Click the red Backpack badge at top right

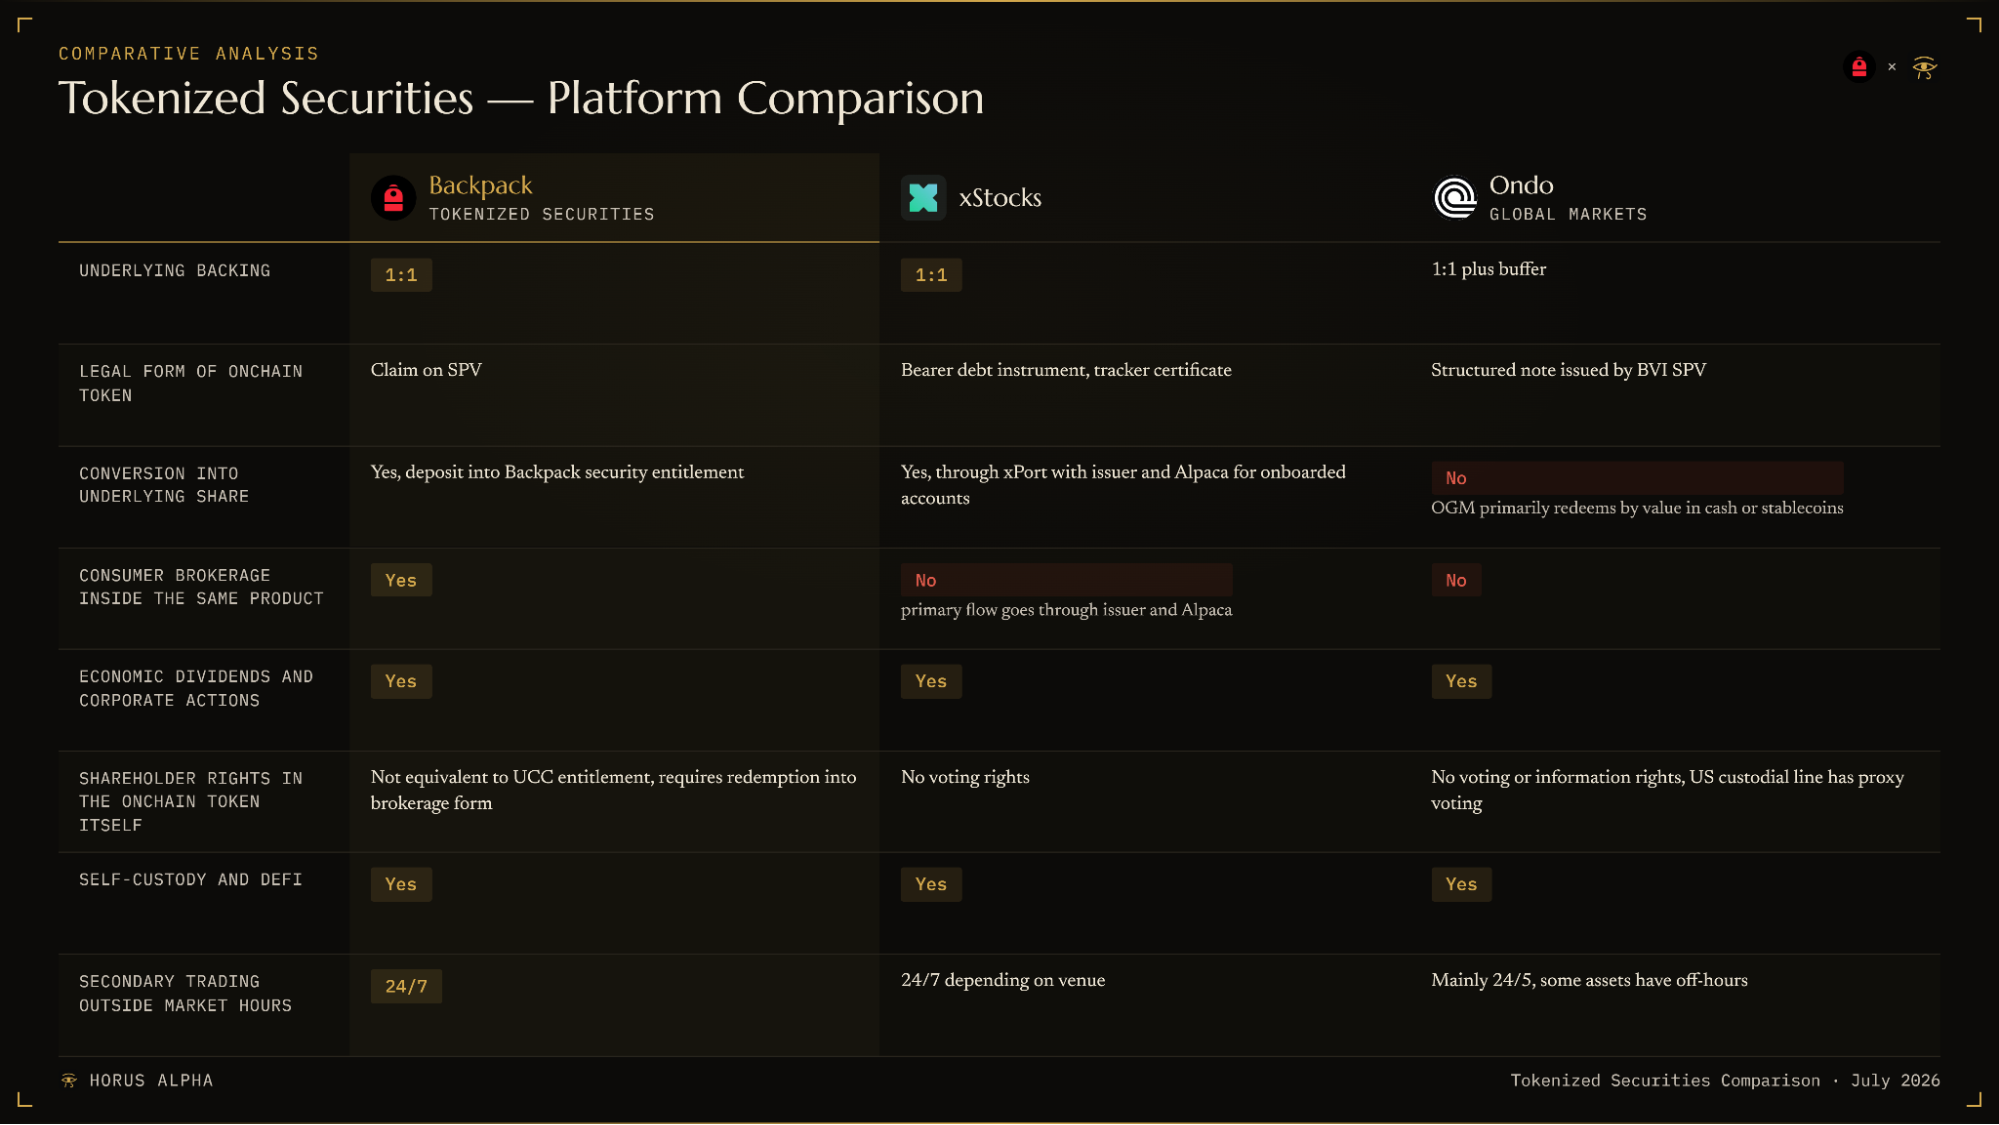(x=1859, y=67)
